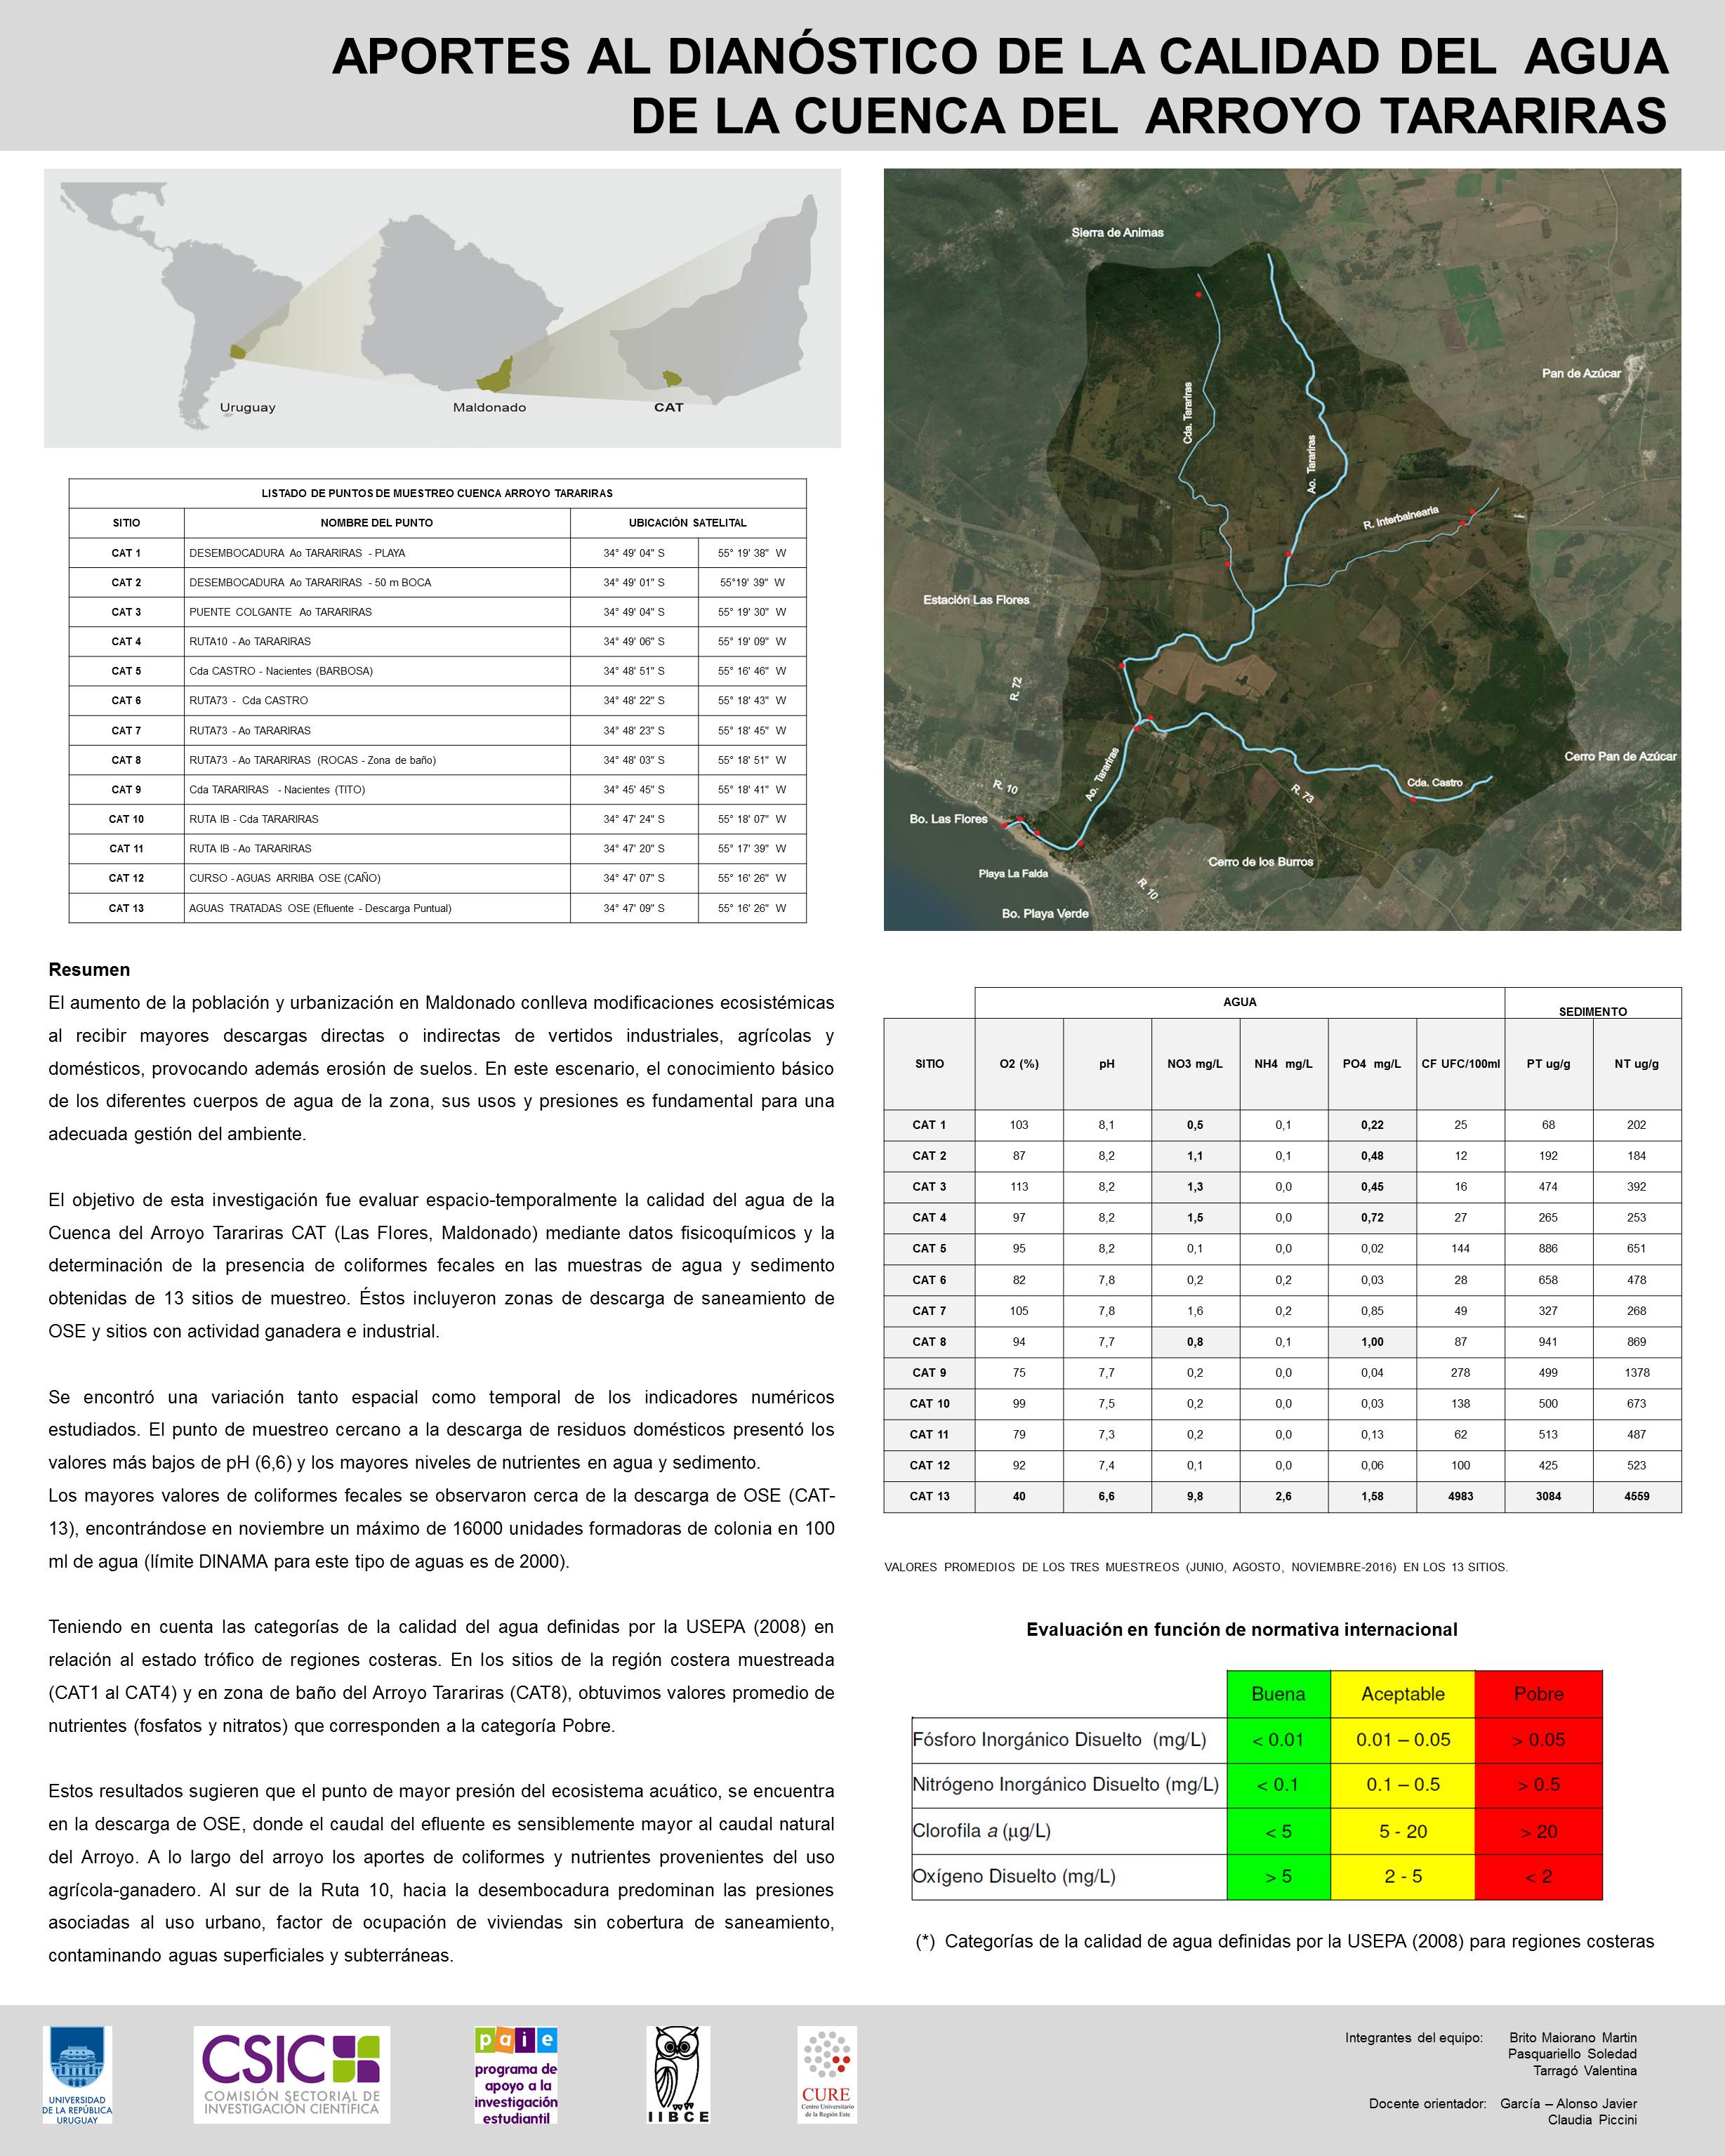This screenshot has height=2156, width=1725.
Task: Click the 'AGUA' group header
Action: pyautogui.click(x=1240, y=1002)
